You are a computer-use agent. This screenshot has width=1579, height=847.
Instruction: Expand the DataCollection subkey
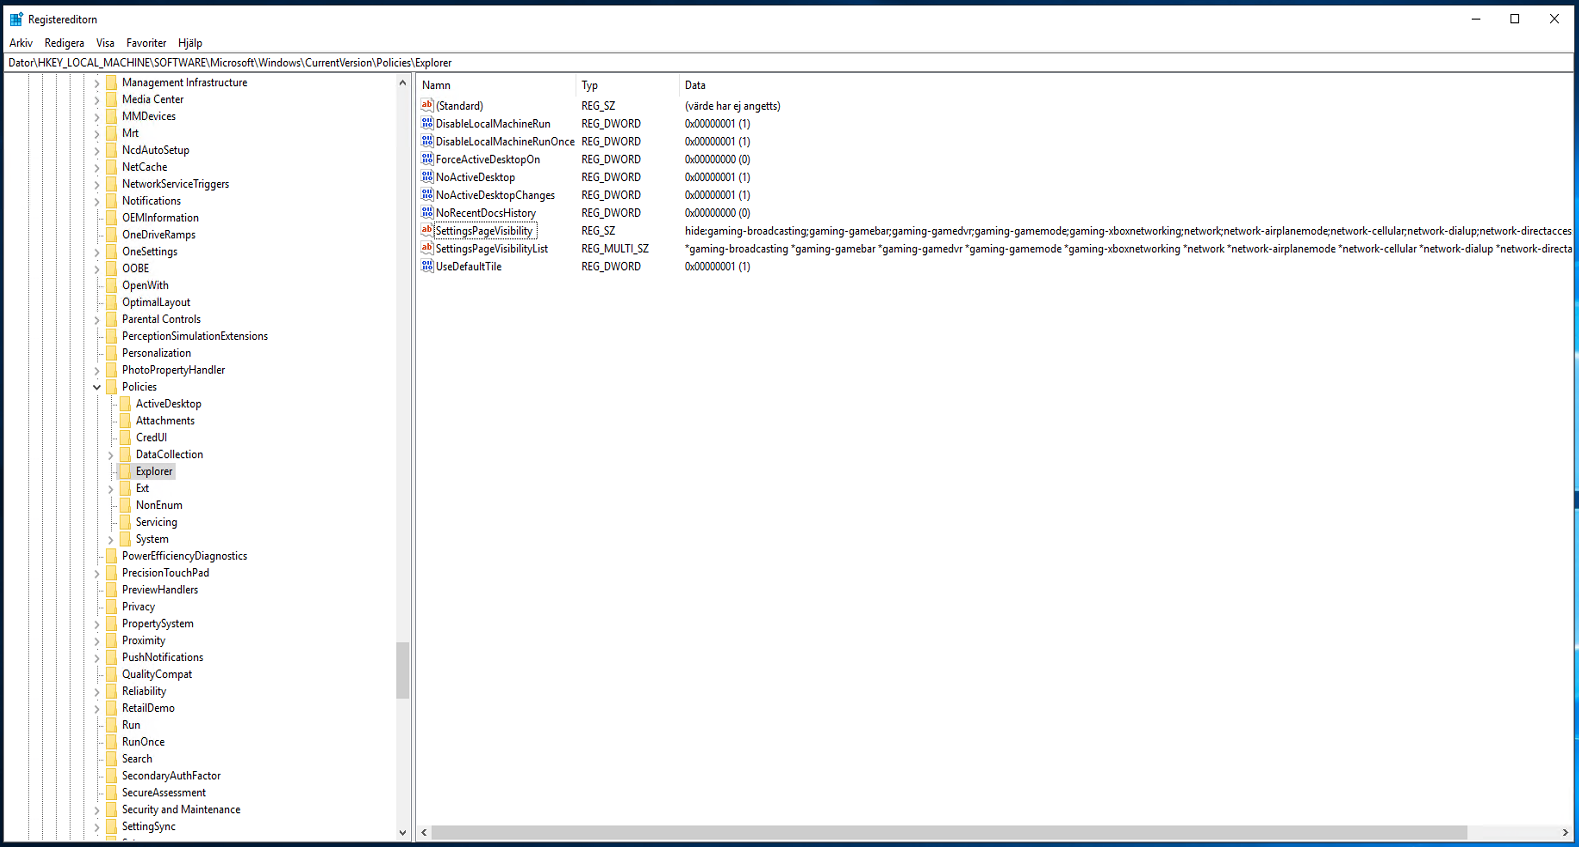(x=111, y=455)
